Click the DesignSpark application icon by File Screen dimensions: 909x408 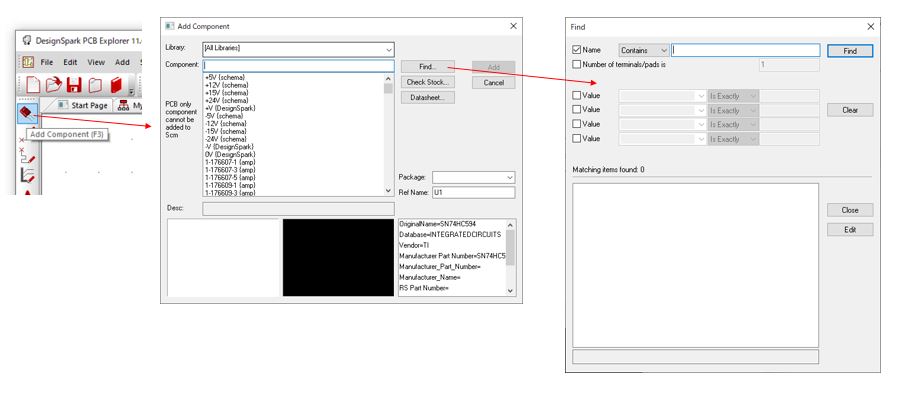tap(28, 62)
